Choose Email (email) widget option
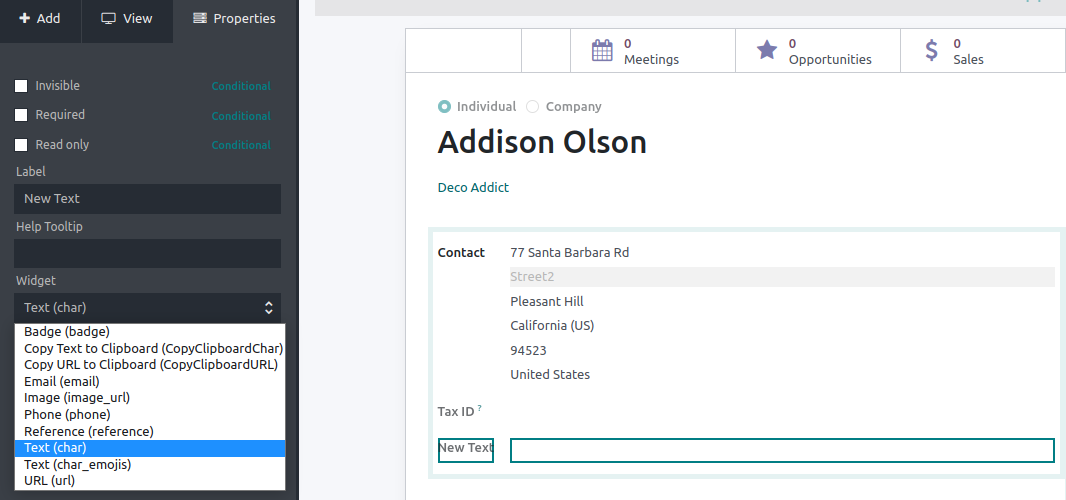The height and width of the screenshot is (500, 1066). coord(150,382)
